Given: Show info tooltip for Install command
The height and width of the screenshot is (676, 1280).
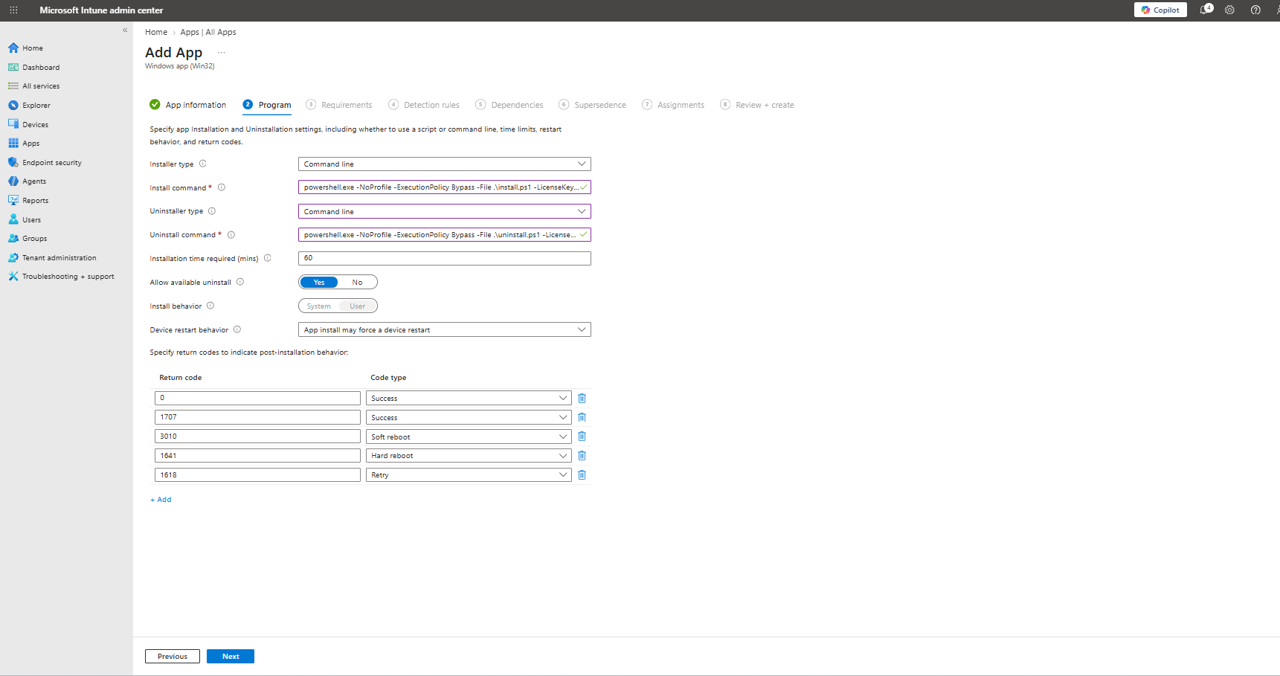Looking at the screenshot, I should click(222, 187).
